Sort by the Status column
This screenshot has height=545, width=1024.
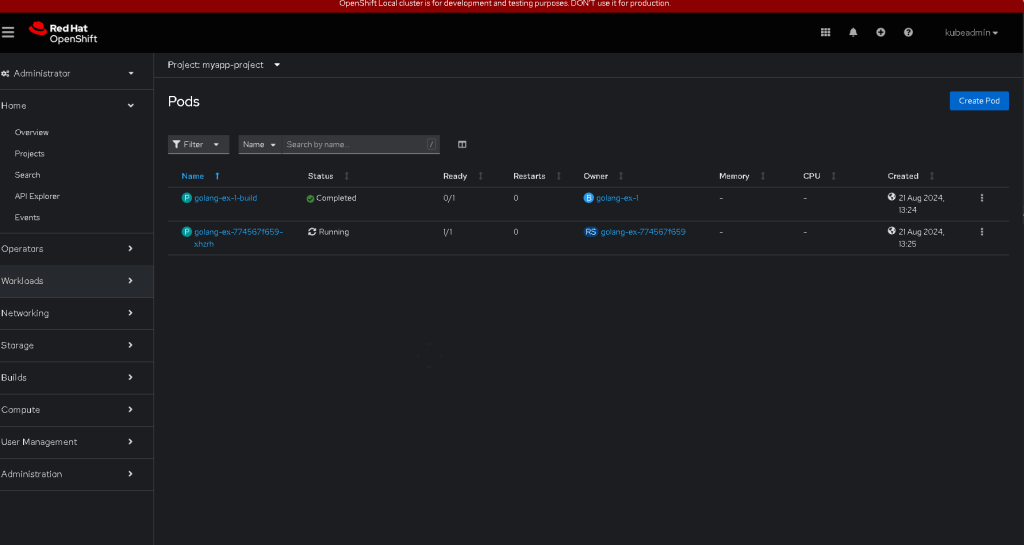coord(328,176)
